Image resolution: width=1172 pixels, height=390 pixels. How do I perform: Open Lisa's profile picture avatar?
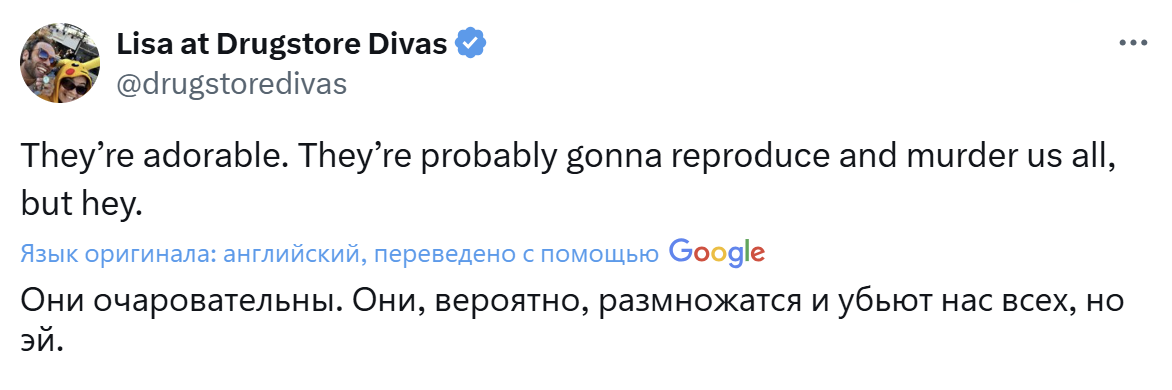click(x=60, y=63)
